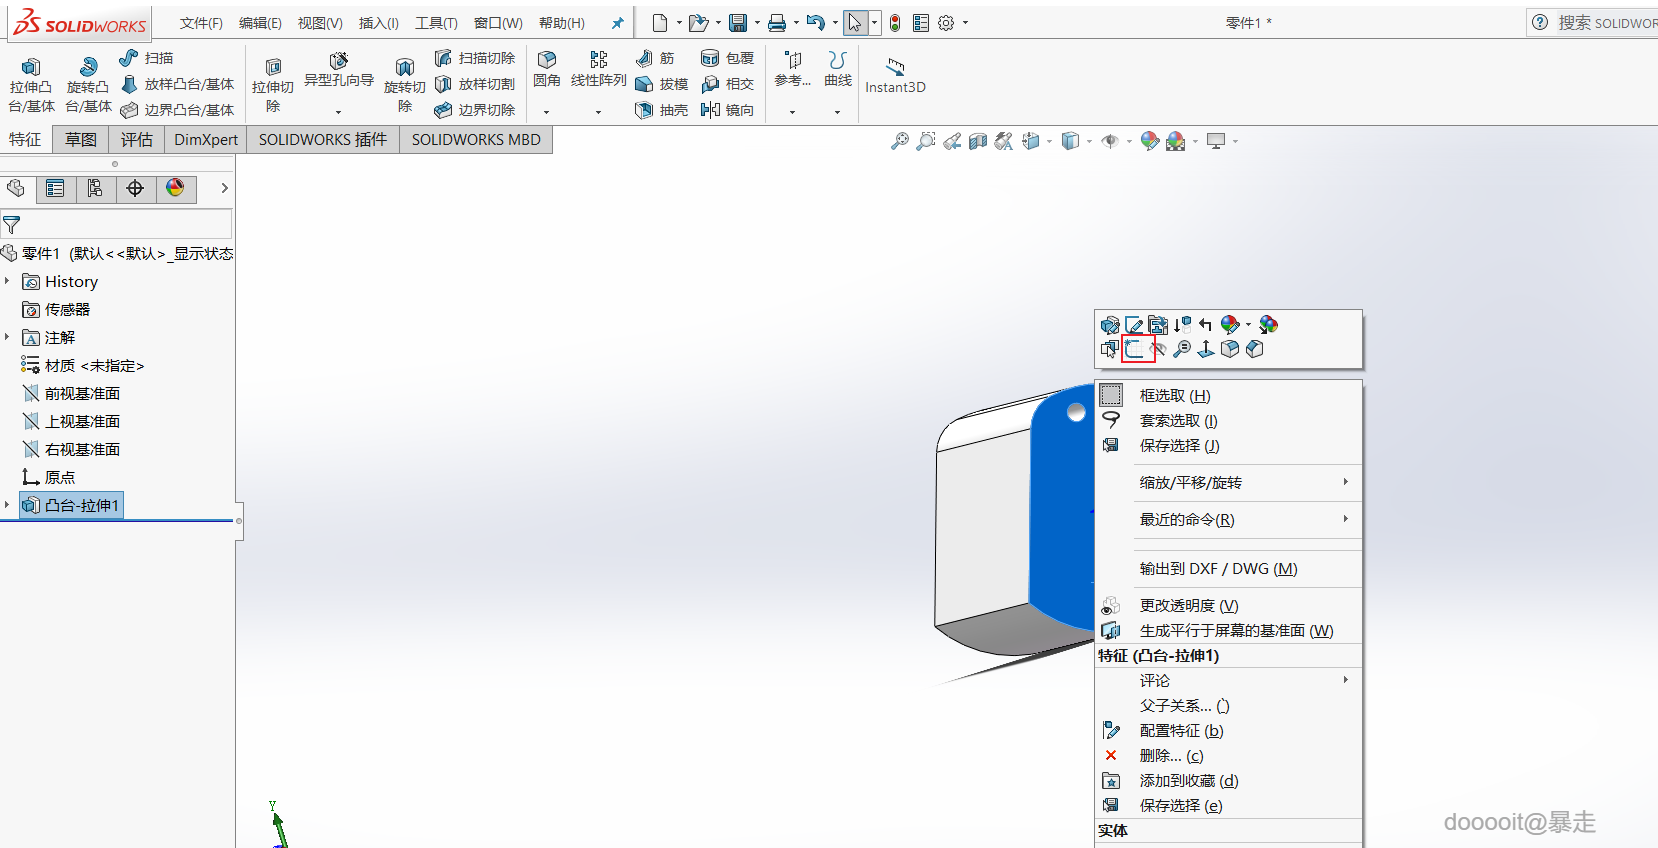Switch to the 草图 sketch tab
Image resolution: width=1658 pixels, height=848 pixels.
pos(81,140)
